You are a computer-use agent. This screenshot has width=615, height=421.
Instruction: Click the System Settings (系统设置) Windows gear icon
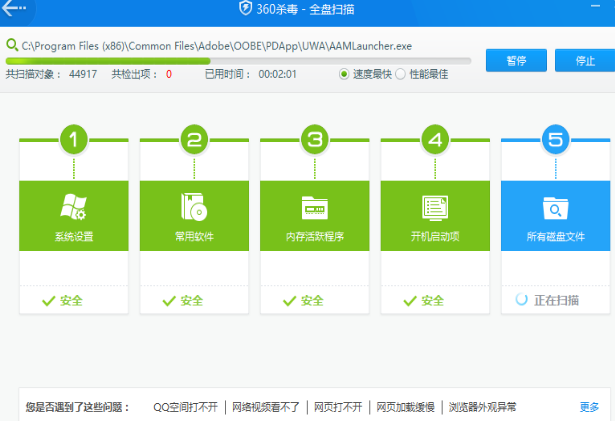tap(74, 207)
